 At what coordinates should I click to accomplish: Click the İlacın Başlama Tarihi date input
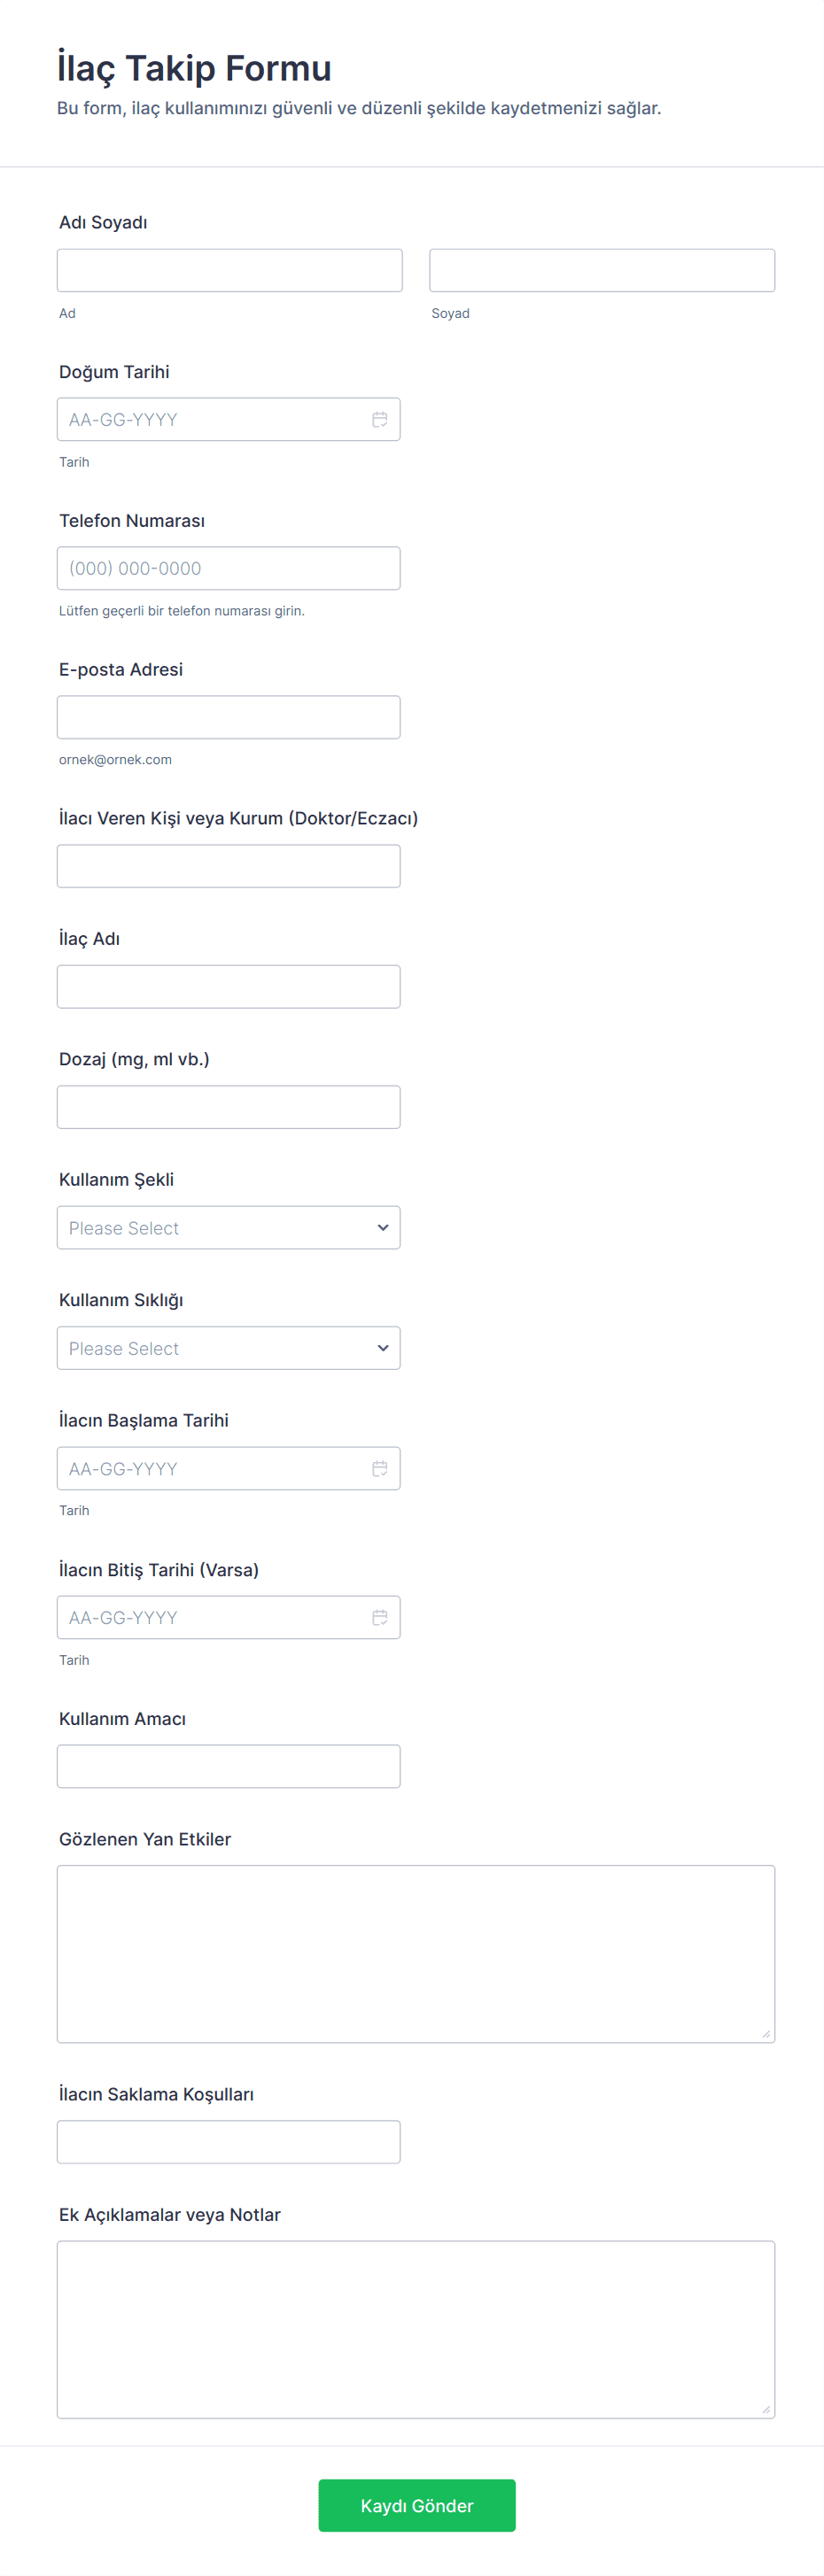point(210,1468)
